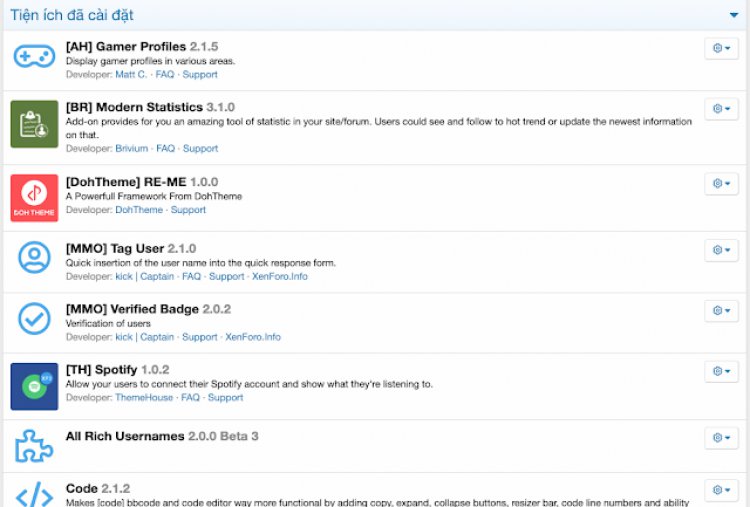The height and width of the screenshot is (507, 750).
Task: Open developer link ThemeHouse
Action: [x=144, y=398]
